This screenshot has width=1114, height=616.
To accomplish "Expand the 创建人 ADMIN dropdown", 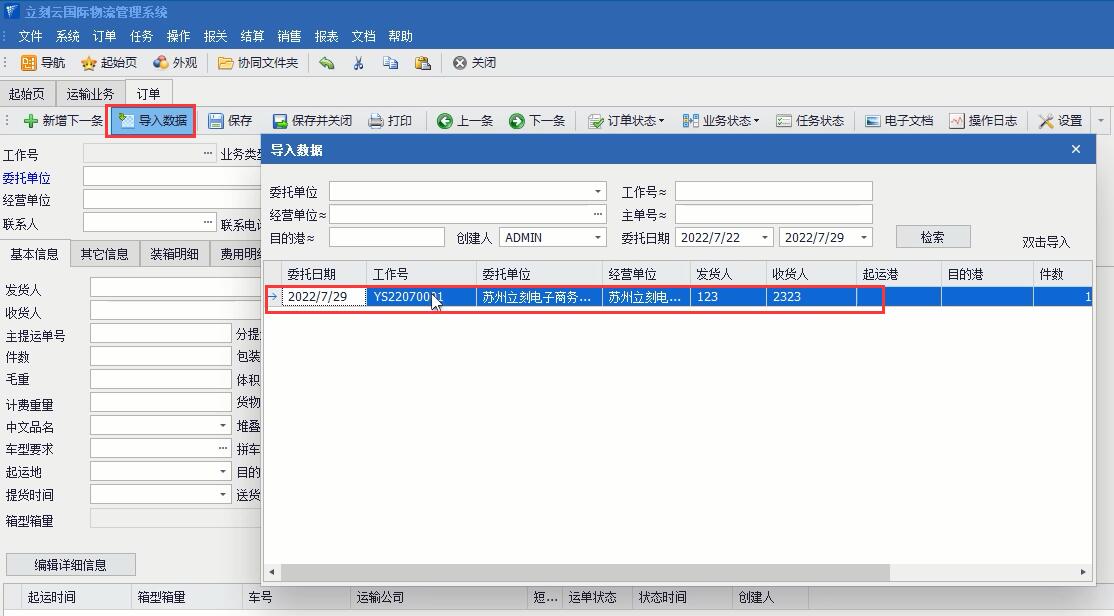I will pyautogui.click(x=598, y=238).
